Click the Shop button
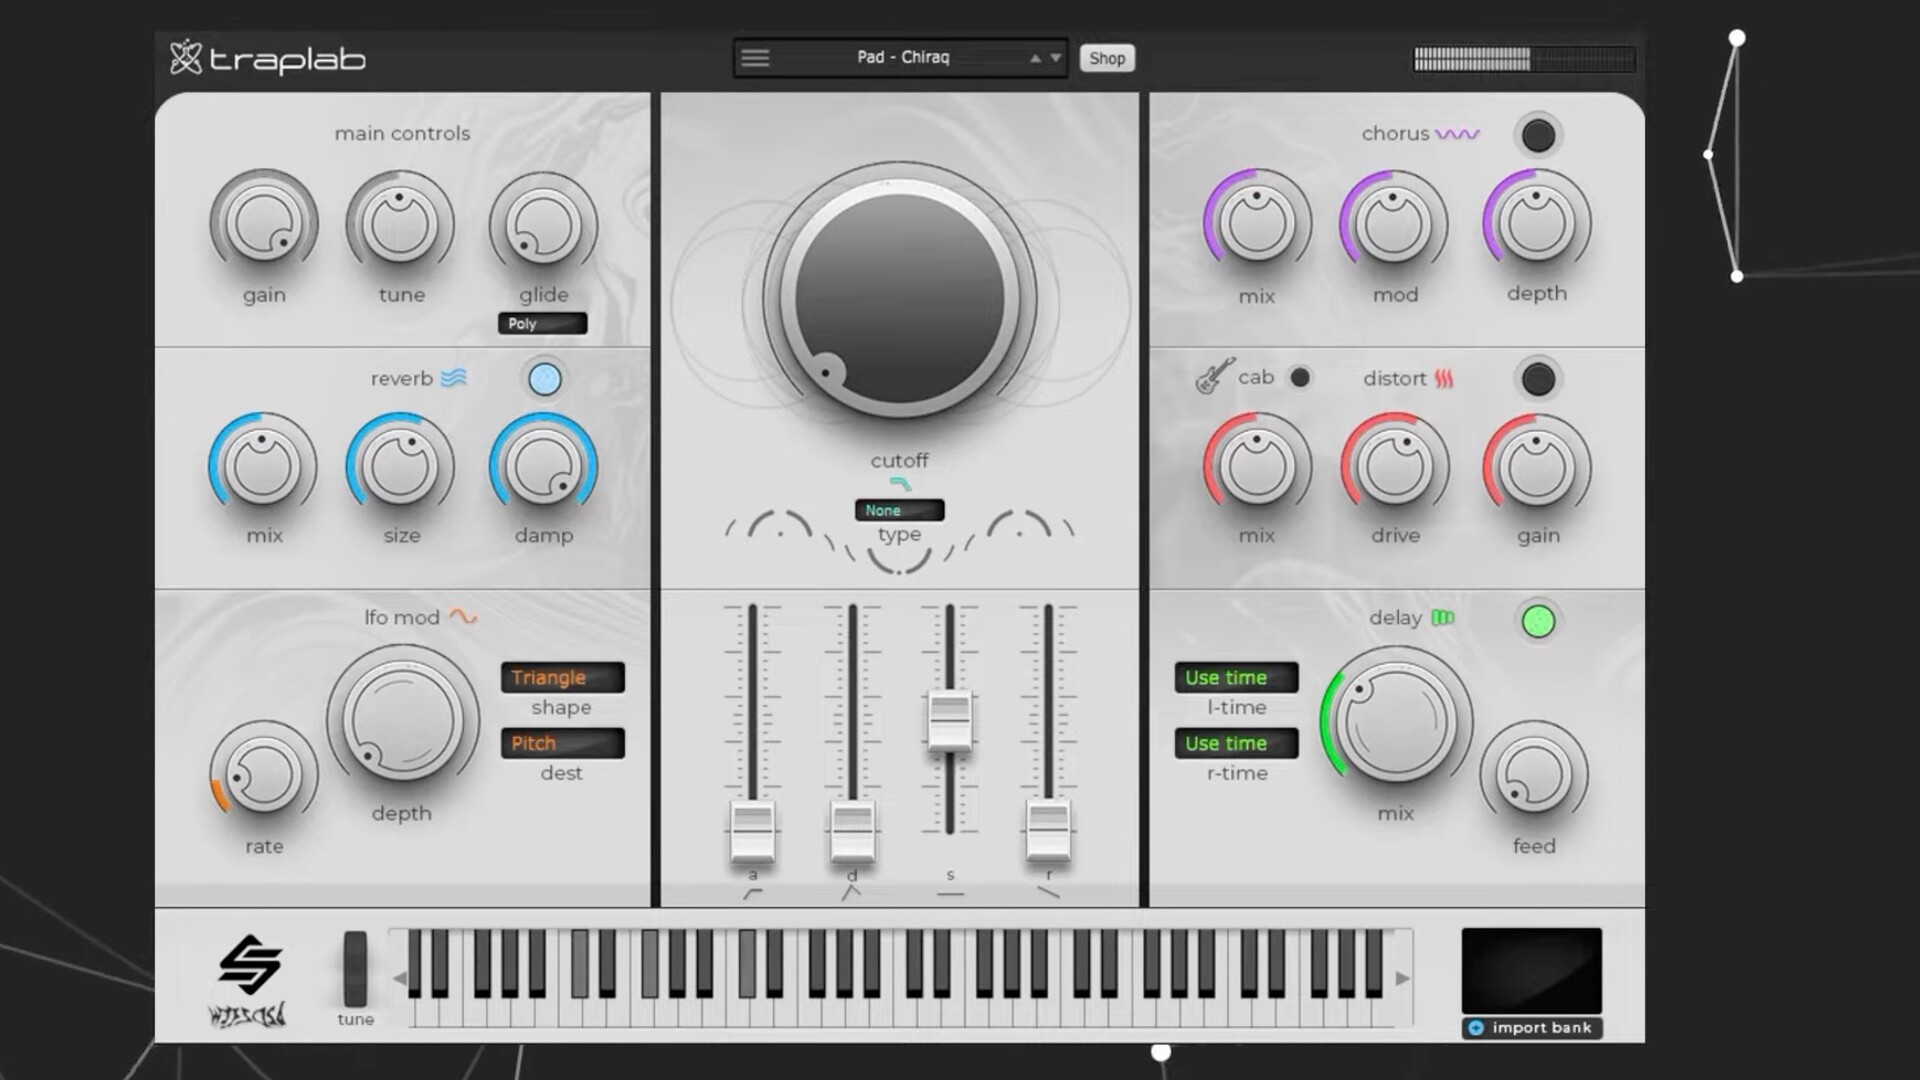The height and width of the screenshot is (1080, 1920). coord(1107,58)
